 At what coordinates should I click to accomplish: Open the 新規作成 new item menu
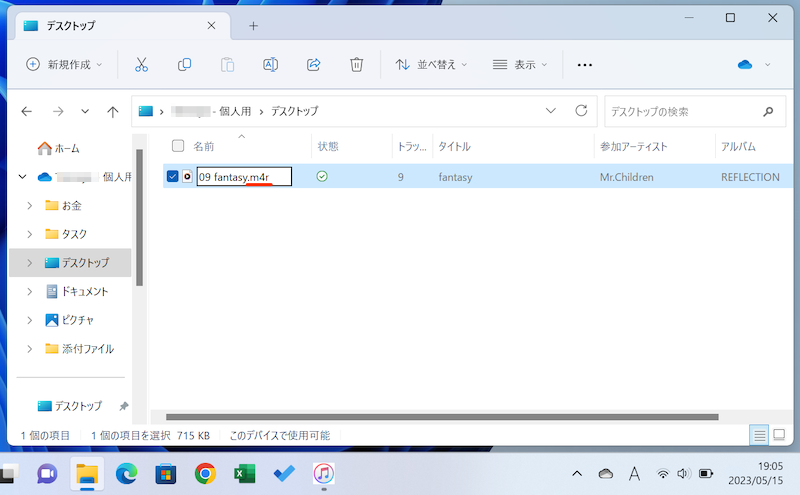coord(64,64)
